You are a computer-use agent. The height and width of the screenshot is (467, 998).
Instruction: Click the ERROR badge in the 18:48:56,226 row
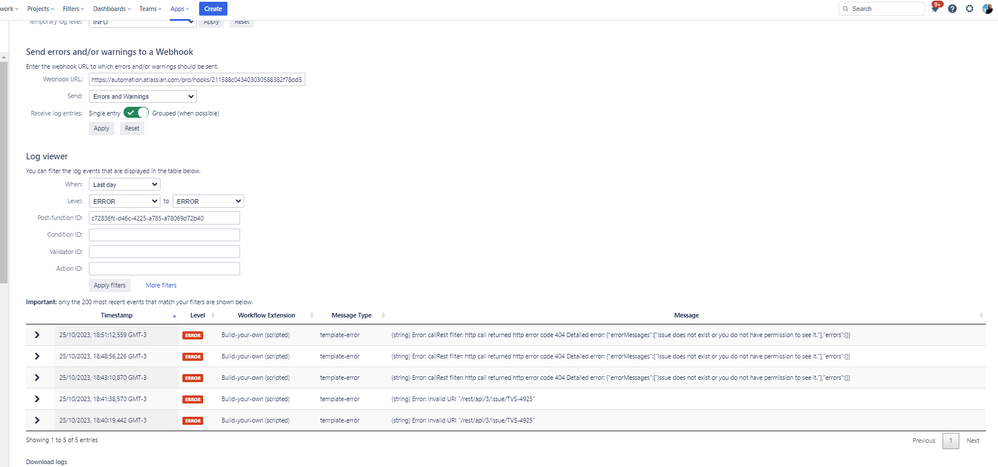pyautogui.click(x=193, y=357)
